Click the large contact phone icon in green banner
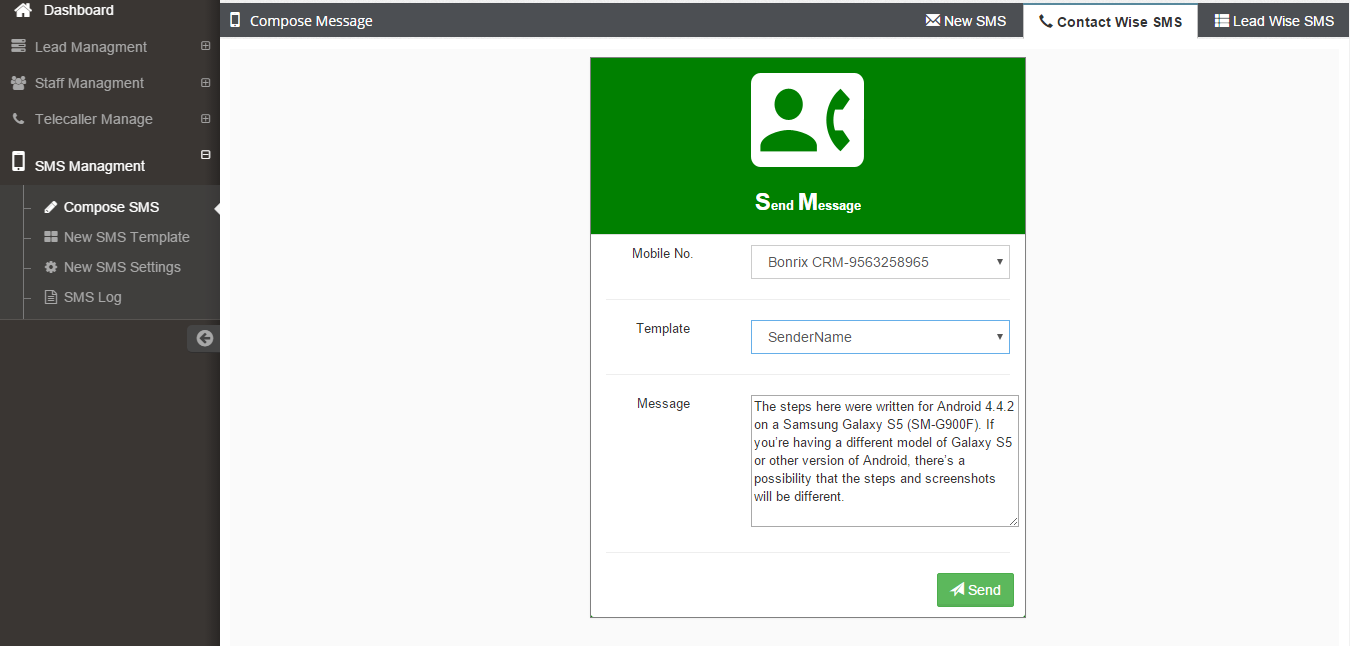This screenshot has height=646, width=1350. [x=807, y=120]
